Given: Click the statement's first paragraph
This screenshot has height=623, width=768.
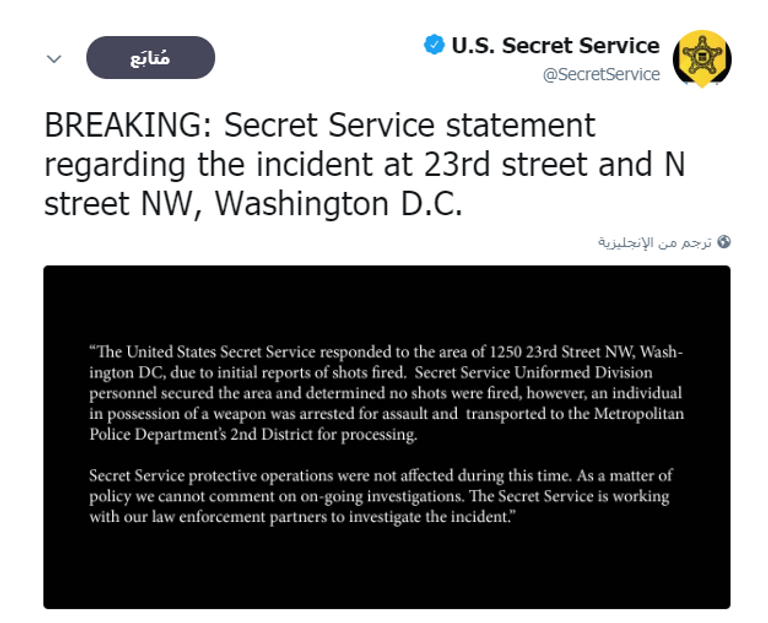Looking at the screenshot, I should click(x=386, y=394).
